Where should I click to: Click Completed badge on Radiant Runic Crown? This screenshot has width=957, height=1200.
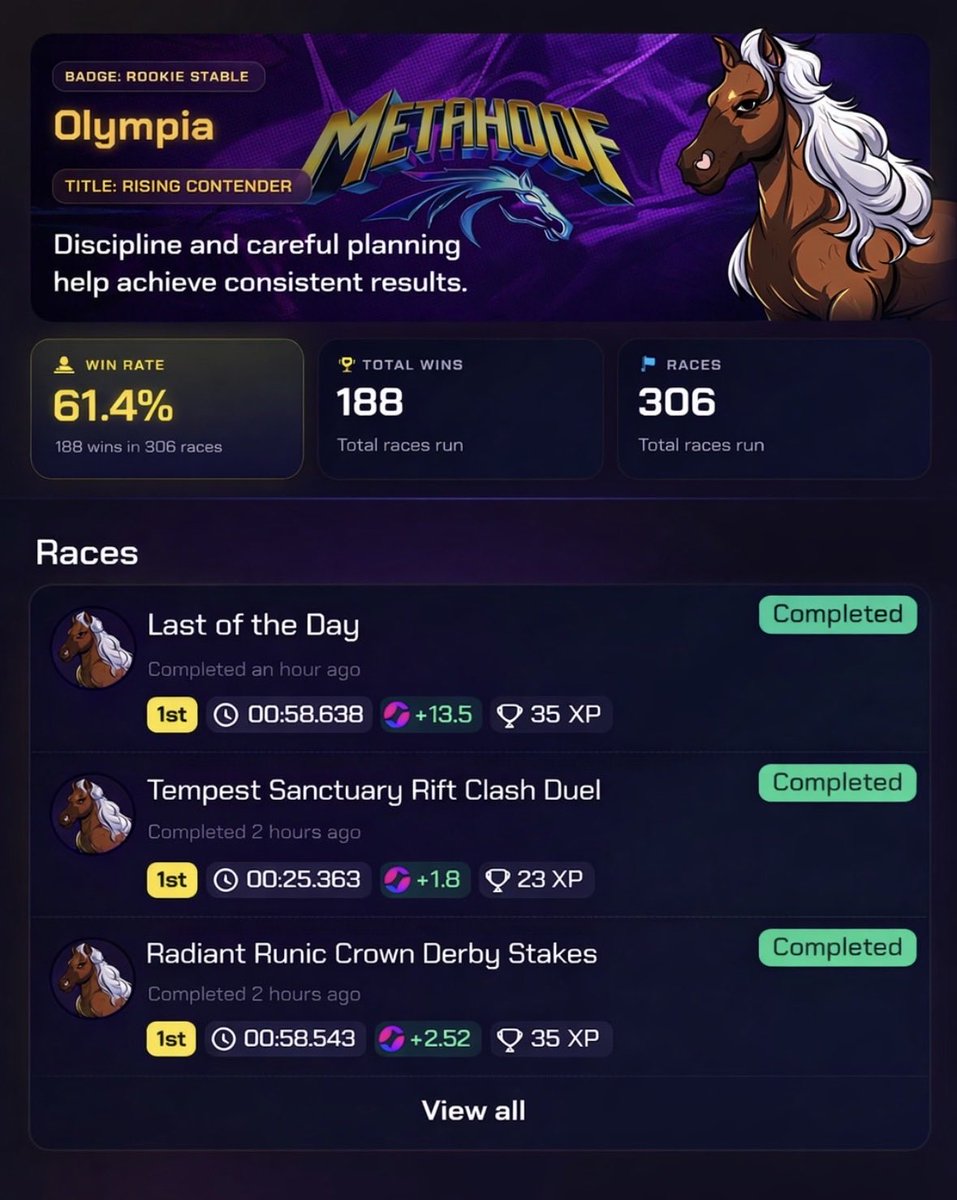tap(838, 947)
